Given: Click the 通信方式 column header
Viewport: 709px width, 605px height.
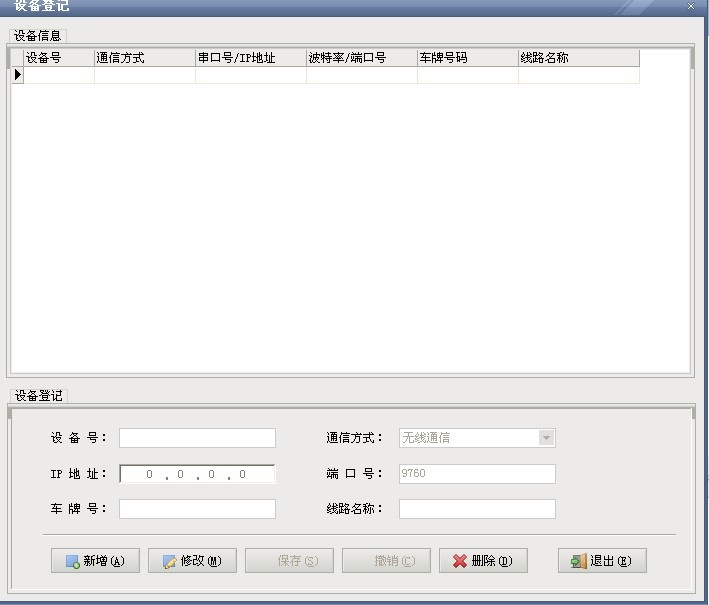Looking at the screenshot, I should tap(145, 58).
